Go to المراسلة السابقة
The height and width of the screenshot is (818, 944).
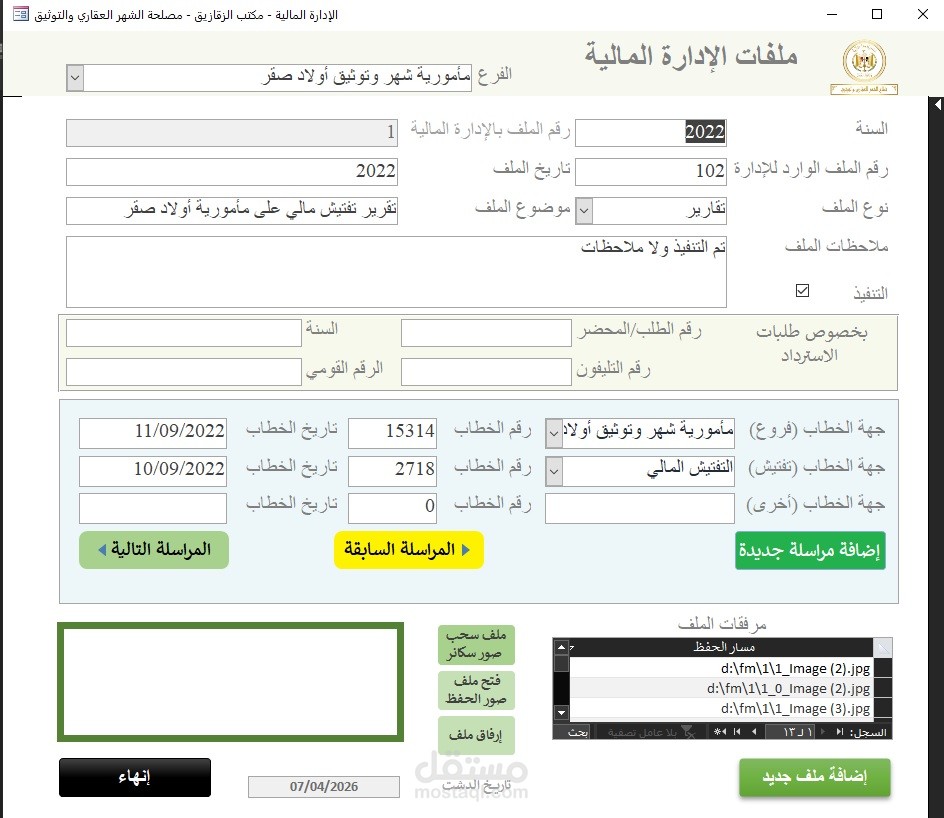409,550
